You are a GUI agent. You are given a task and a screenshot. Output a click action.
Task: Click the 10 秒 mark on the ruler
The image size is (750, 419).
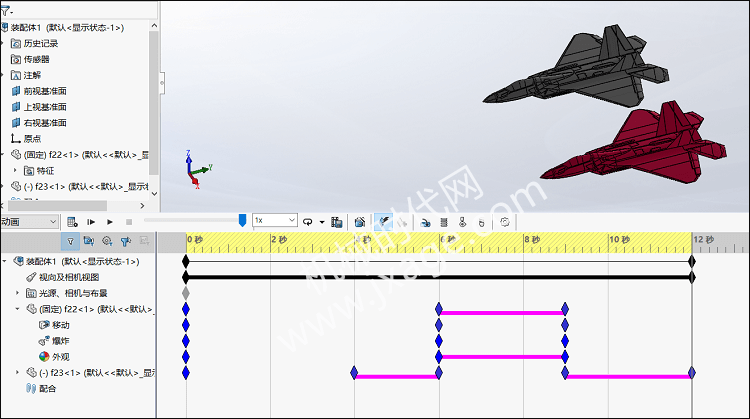(x=619, y=239)
